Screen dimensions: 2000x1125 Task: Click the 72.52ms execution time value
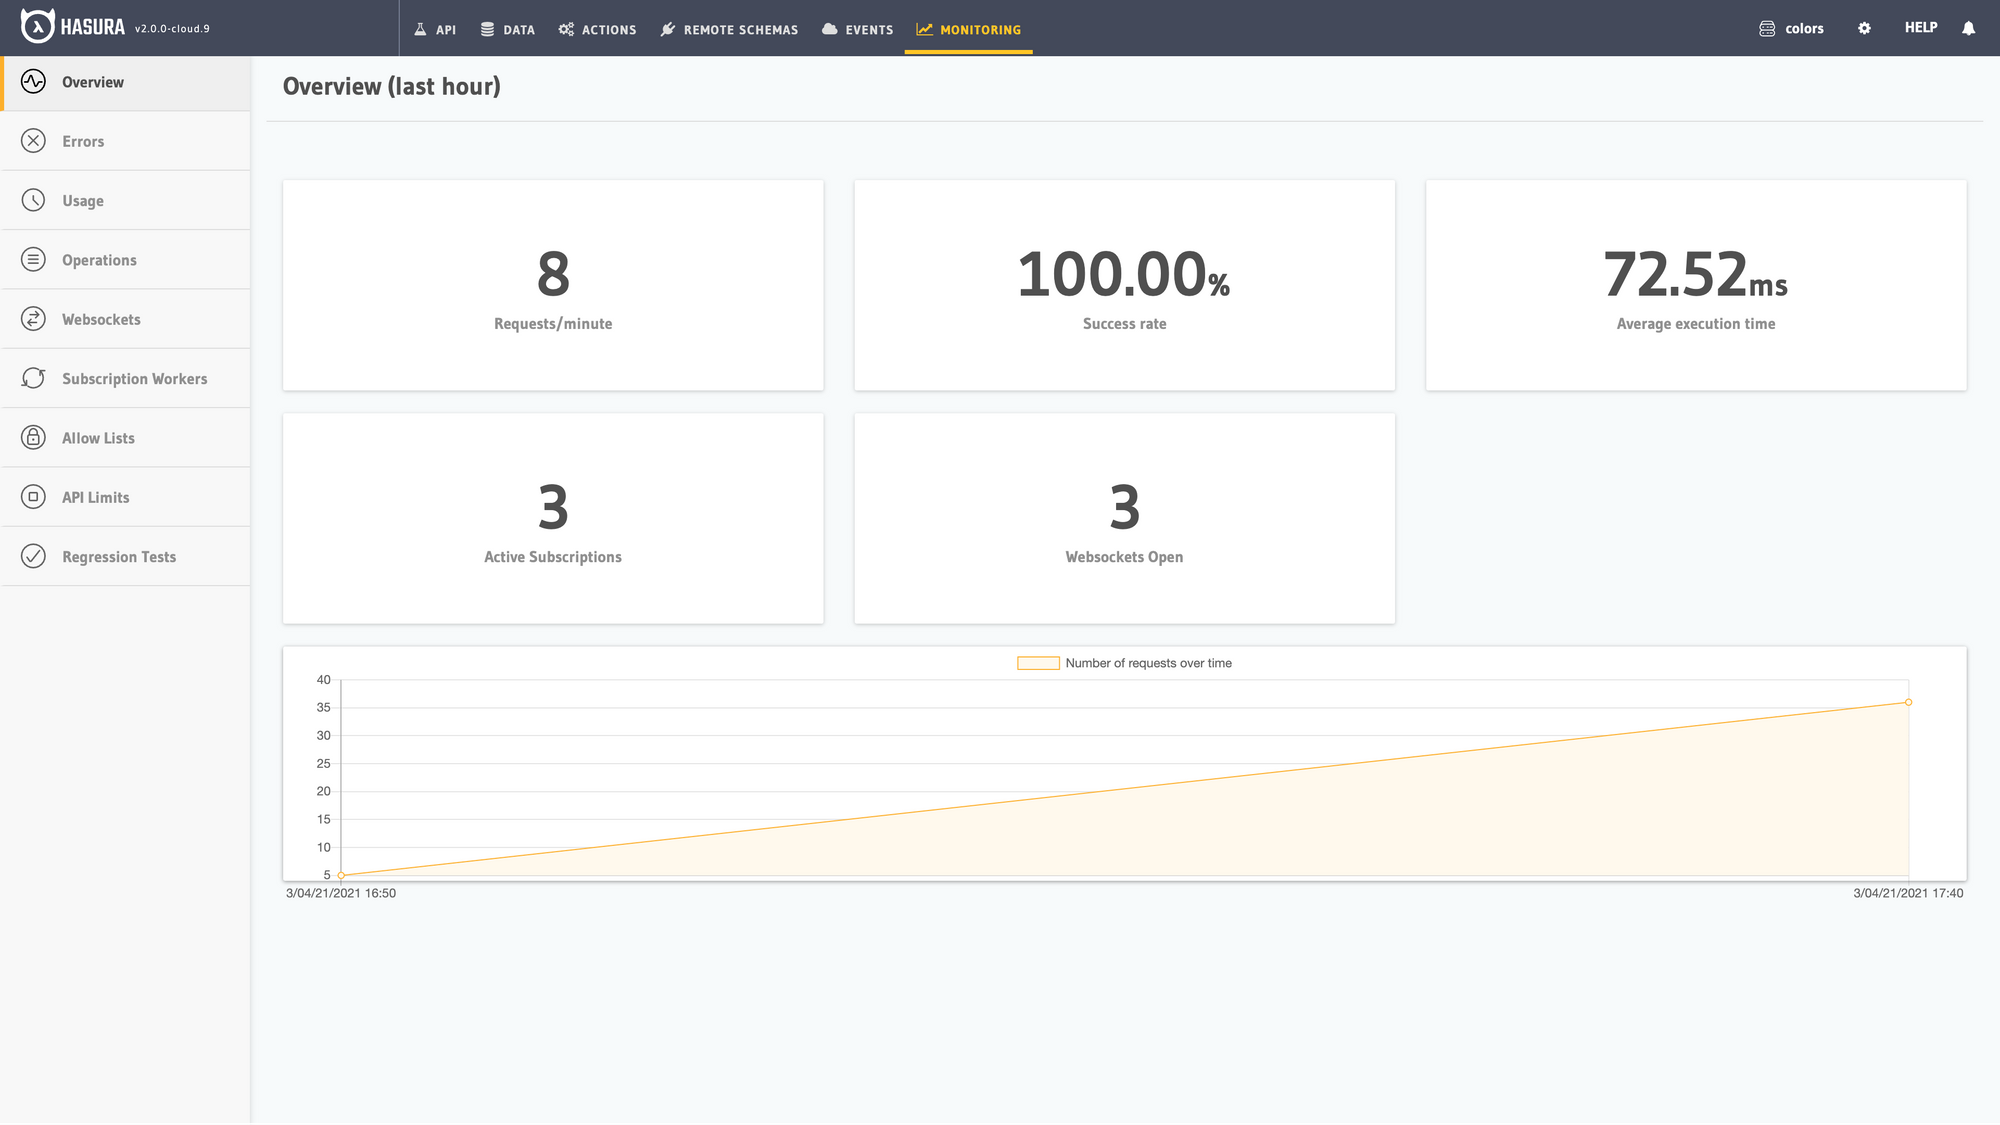[1696, 274]
